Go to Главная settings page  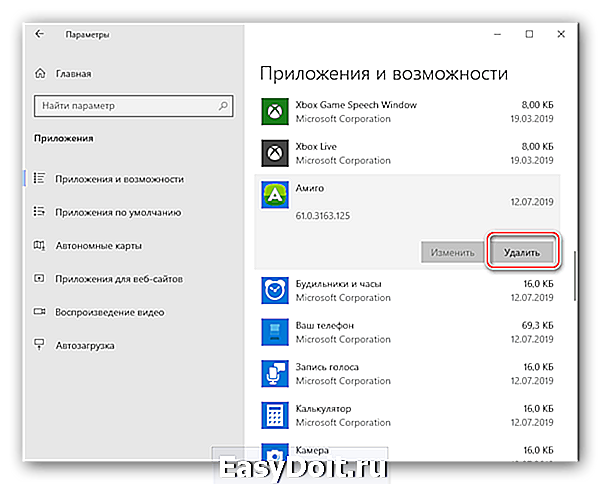coord(73,73)
